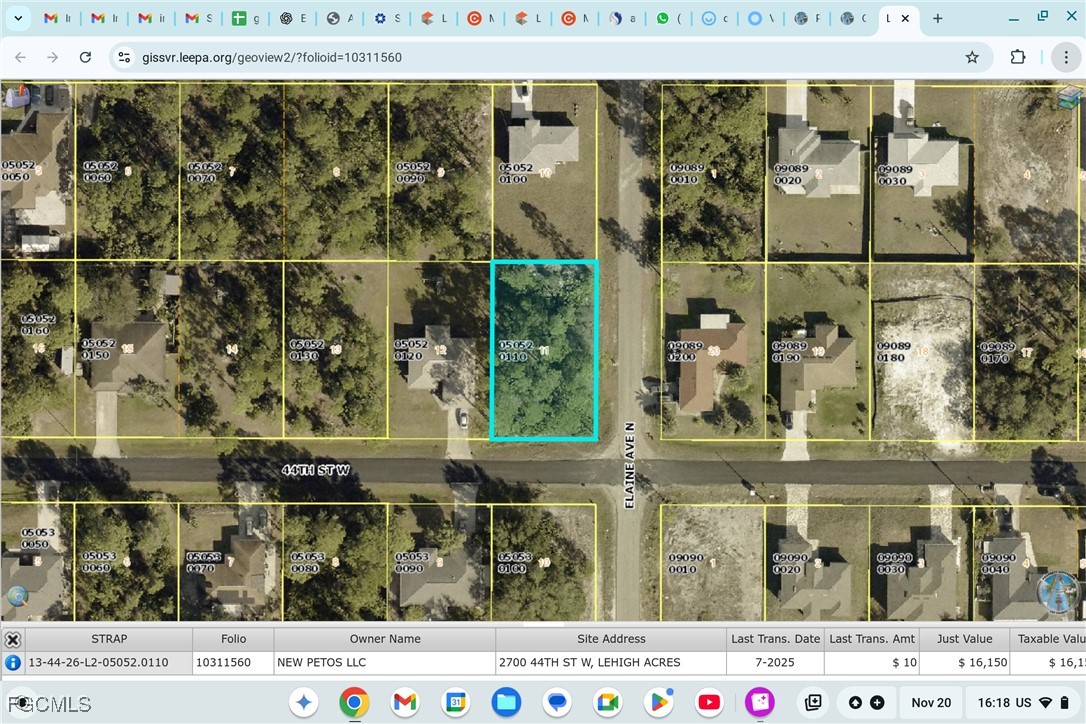1086x724 pixels.
Task: Open Chrome's three-dot menu
Action: 1065,57
